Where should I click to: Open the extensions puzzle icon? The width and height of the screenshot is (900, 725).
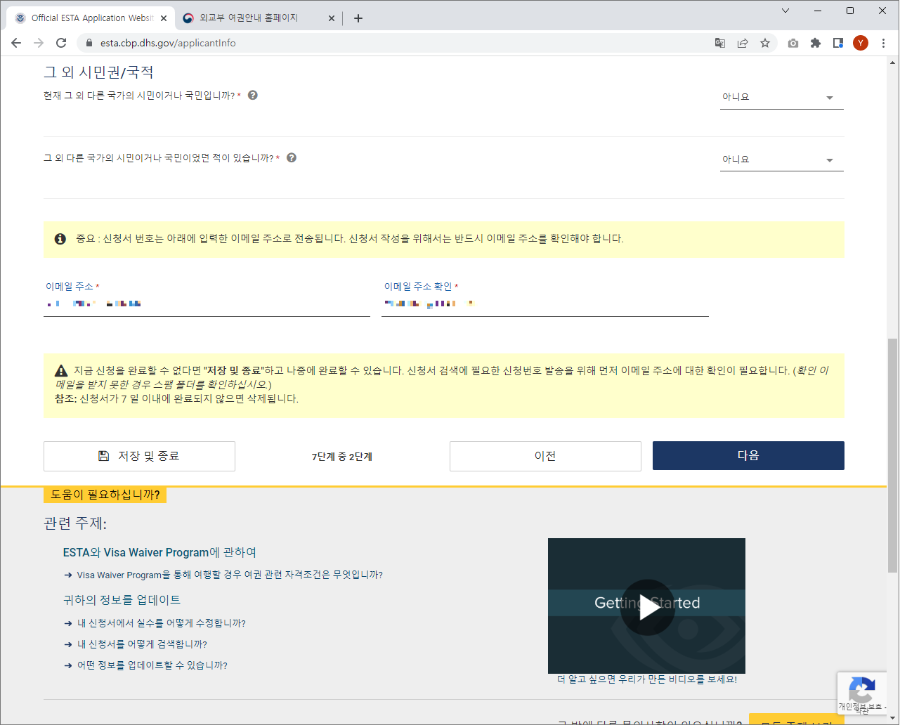[815, 43]
